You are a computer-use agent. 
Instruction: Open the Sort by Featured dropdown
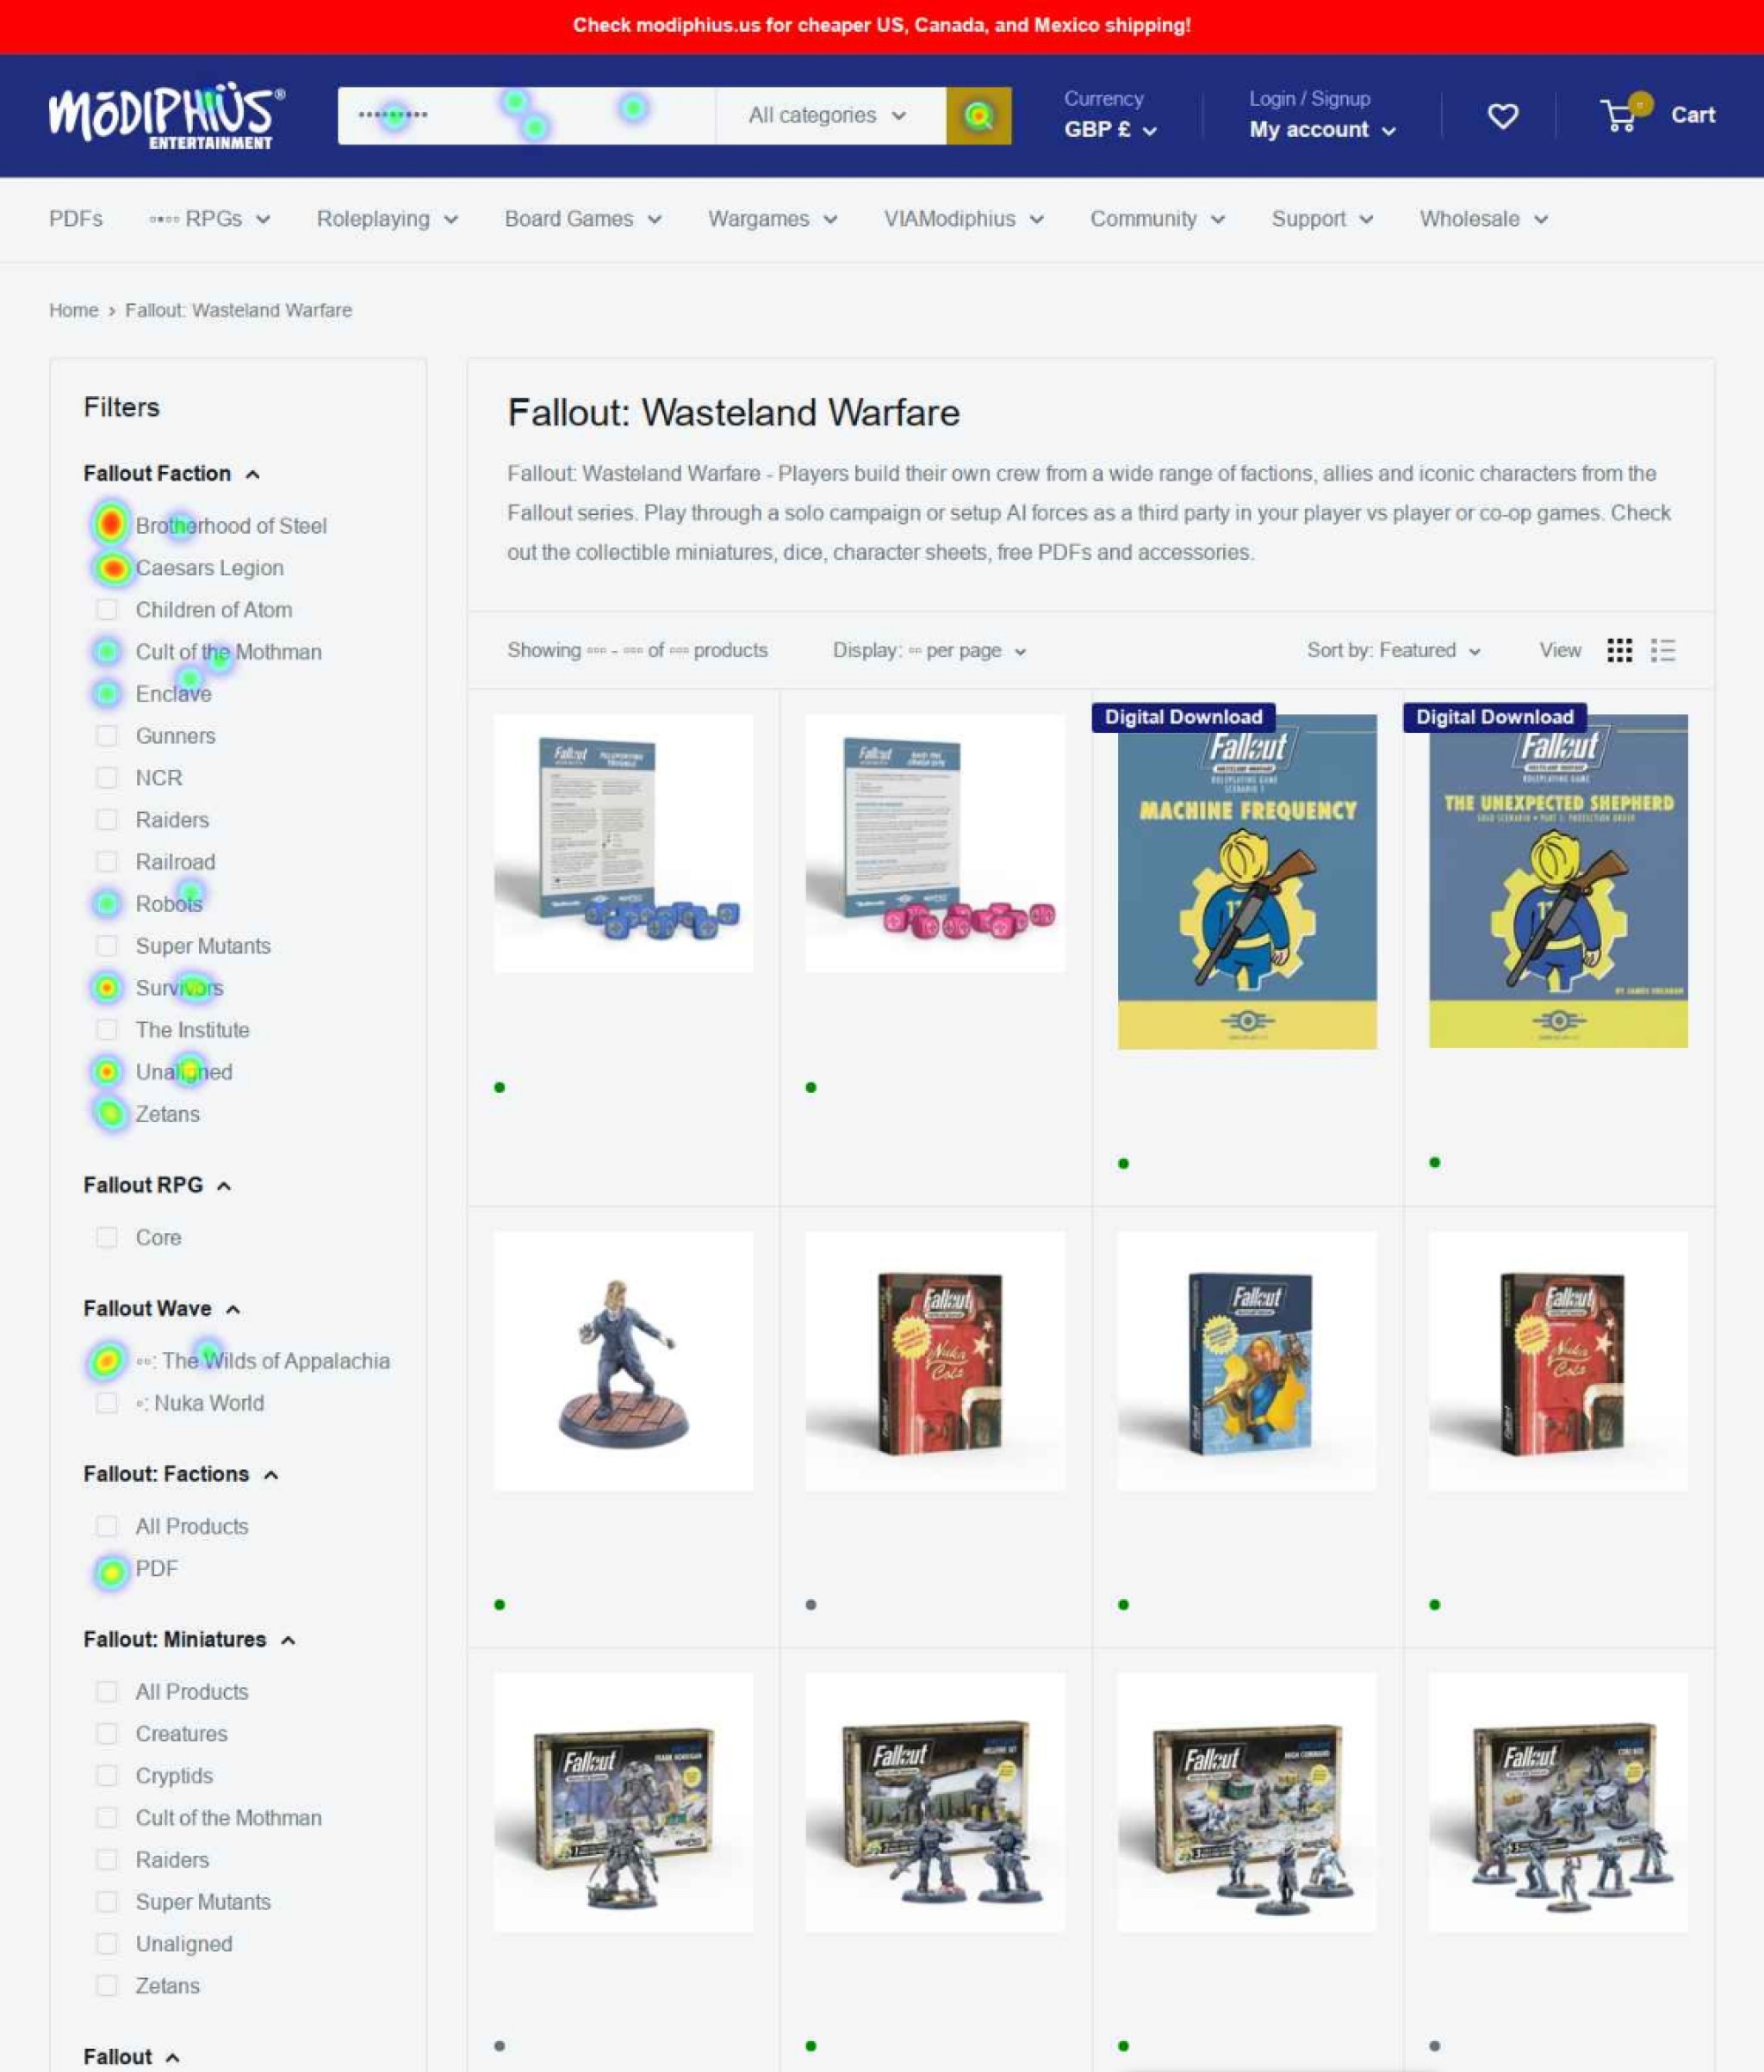pos(1393,650)
